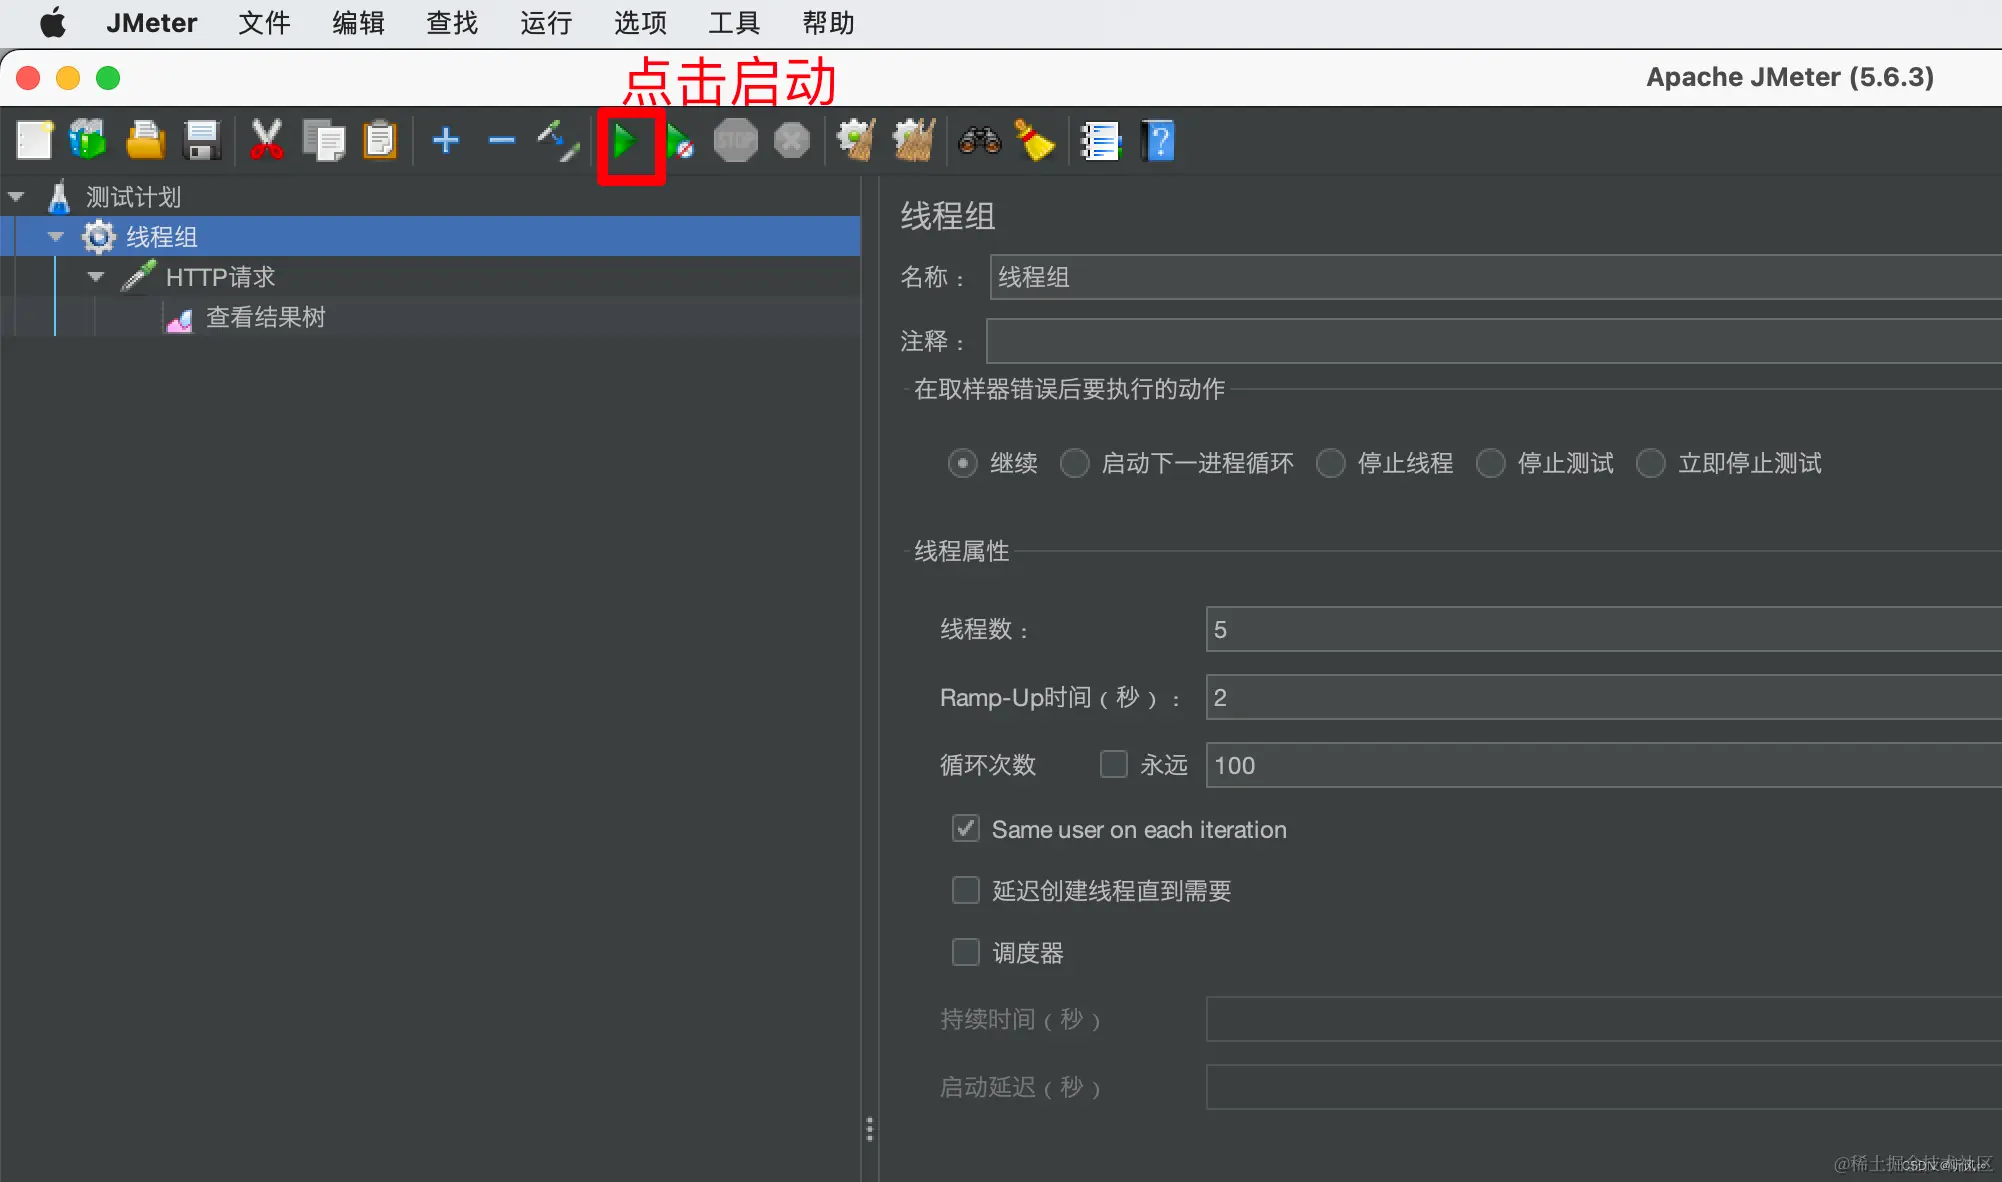This screenshot has height=1182, width=2002.
Task: Save the test plan with floppy icon
Action: pyautogui.click(x=203, y=140)
